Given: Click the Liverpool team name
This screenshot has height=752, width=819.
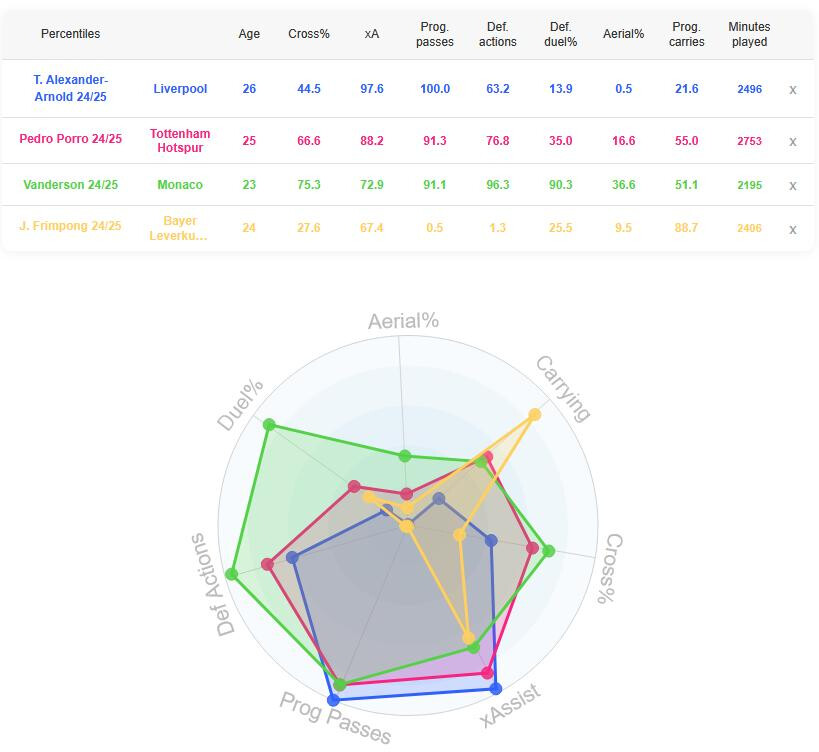Looking at the screenshot, I should point(180,89).
